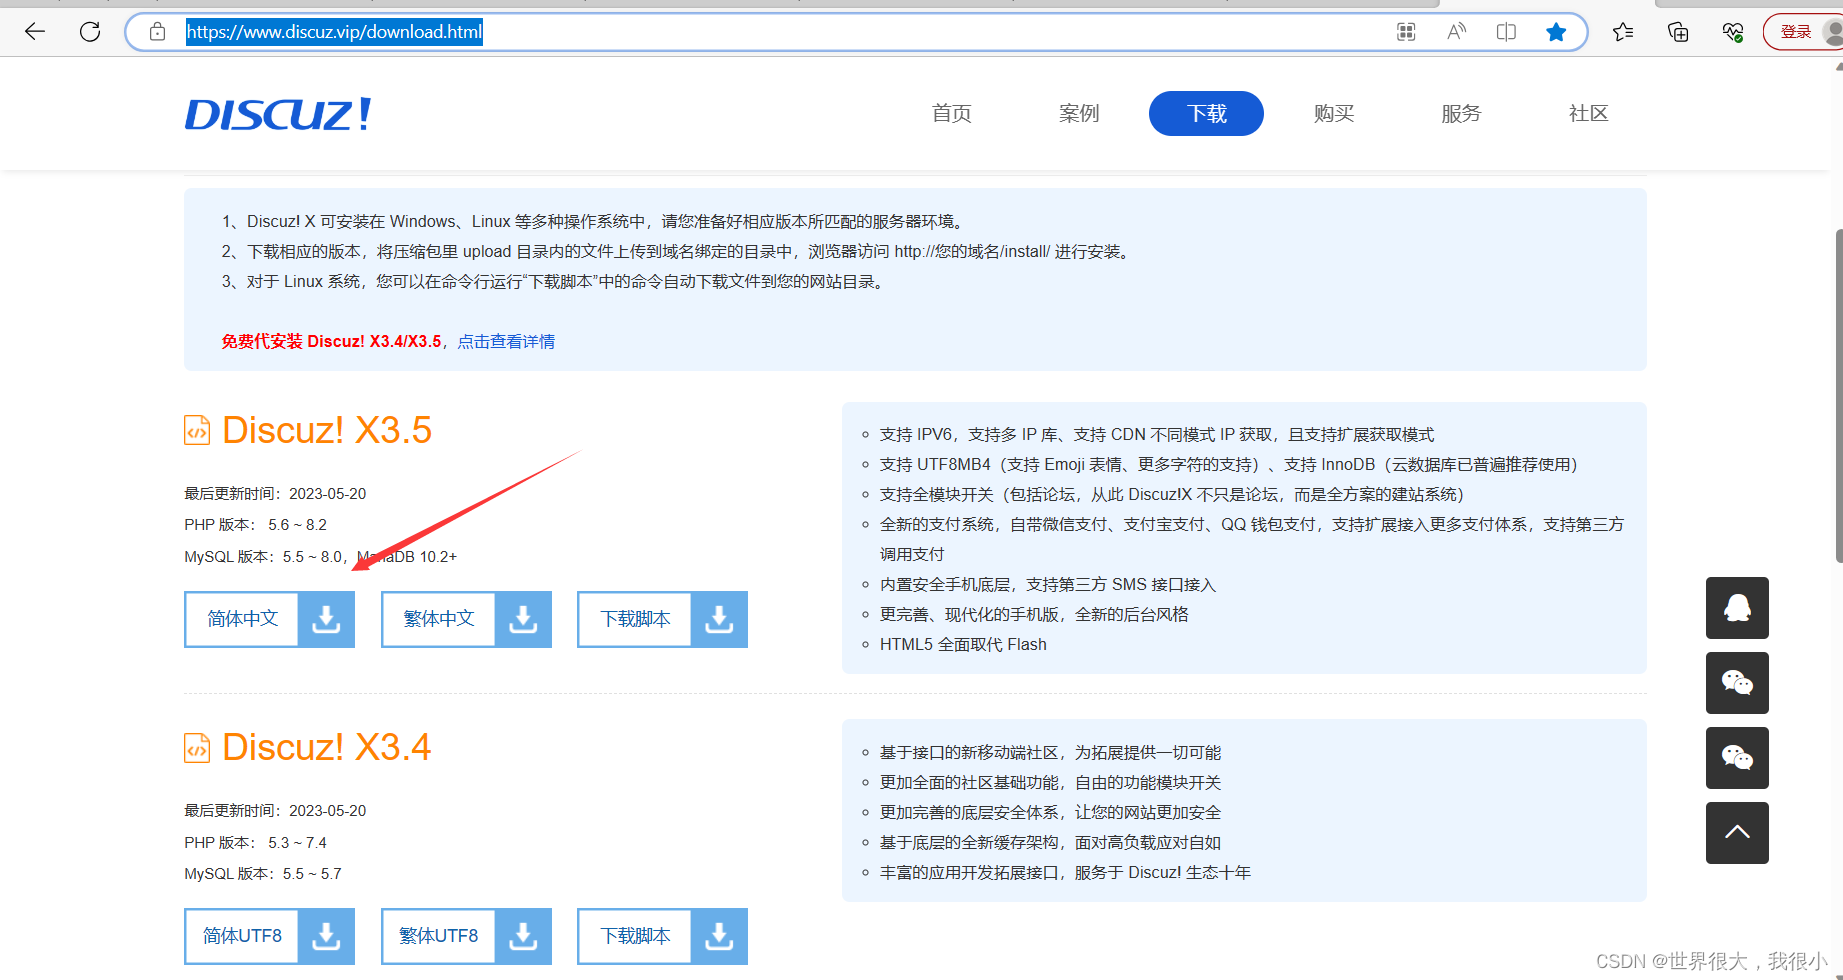This screenshot has height=980, width=1843.
Task: Click the download icon beside 繁体中文 for X3.5
Action: pyautogui.click(x=523, y=619)
